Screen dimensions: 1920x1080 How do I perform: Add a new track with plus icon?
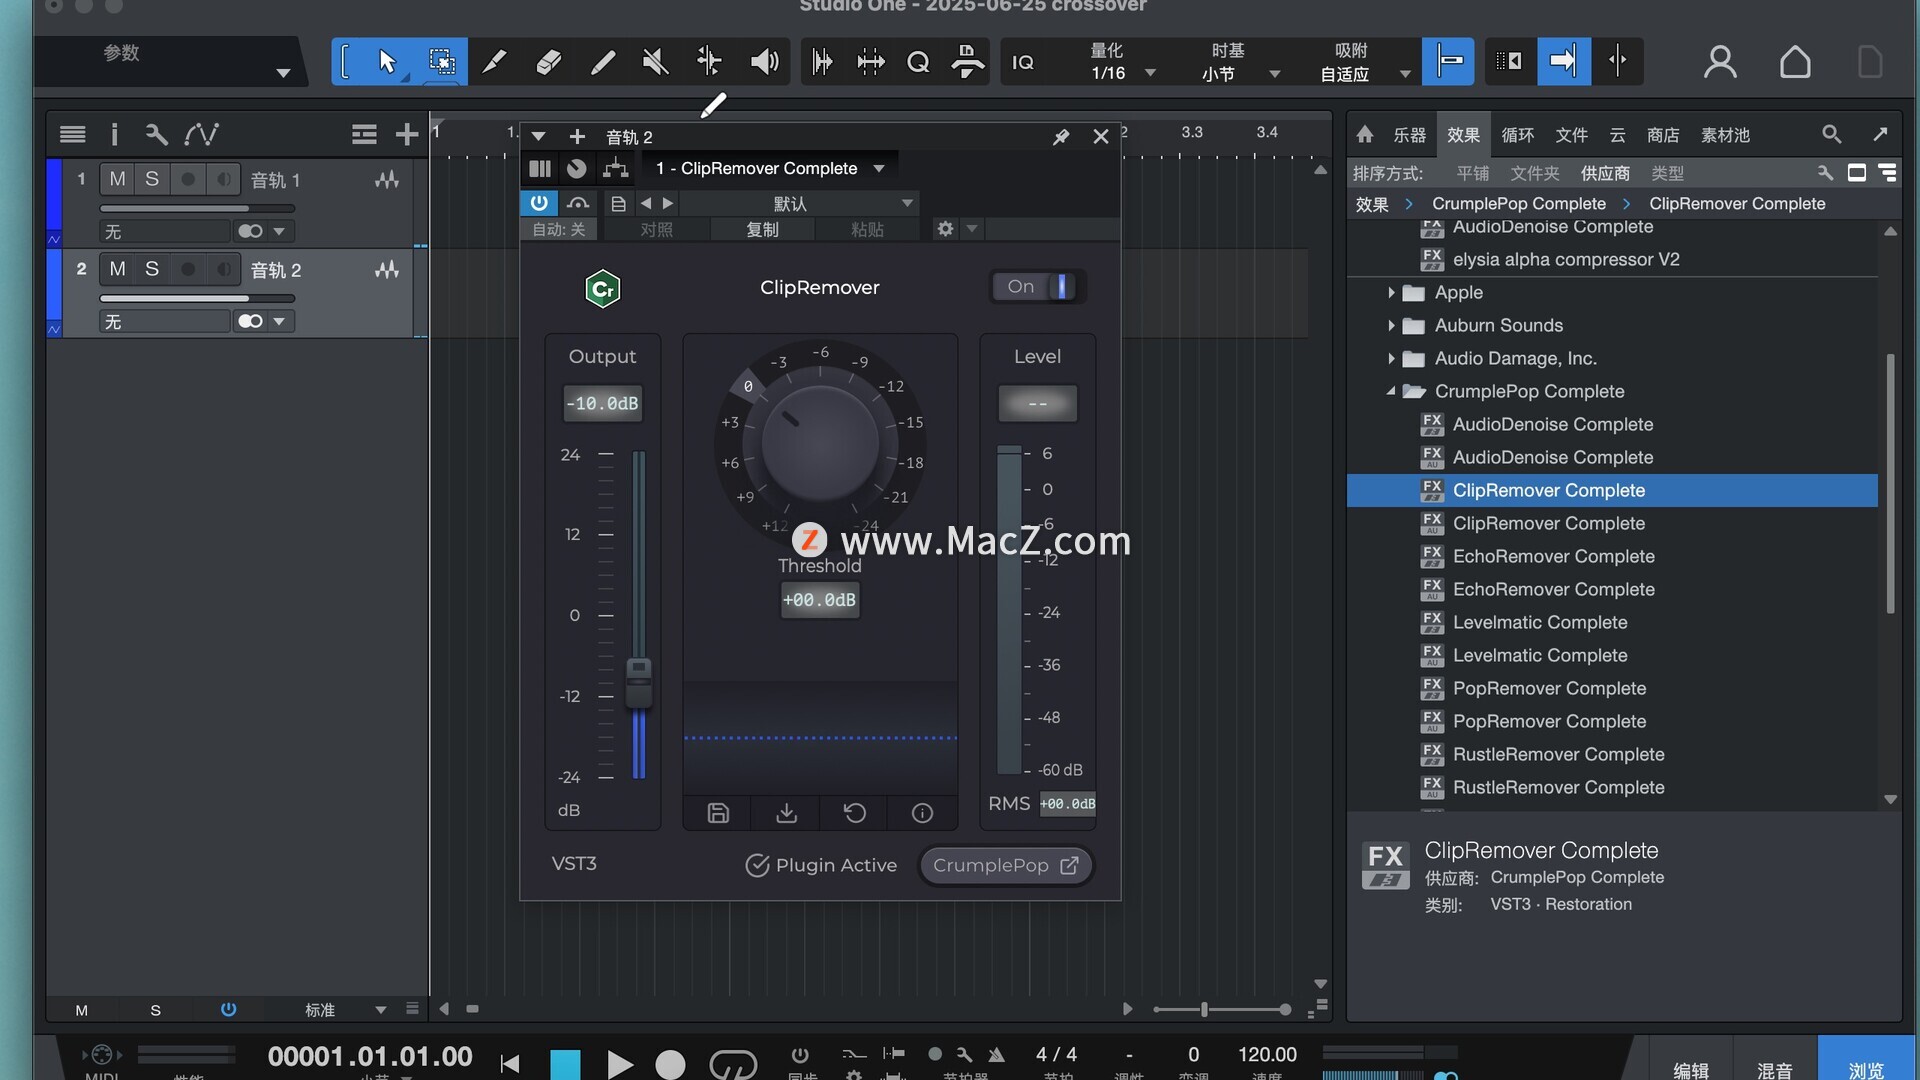(406, 134)
